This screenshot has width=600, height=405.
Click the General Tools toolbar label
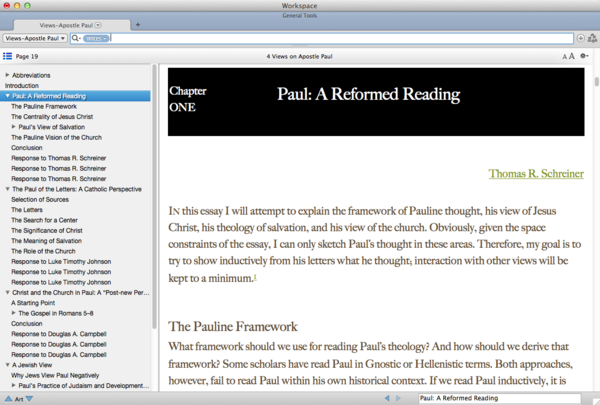pos(300,15)
